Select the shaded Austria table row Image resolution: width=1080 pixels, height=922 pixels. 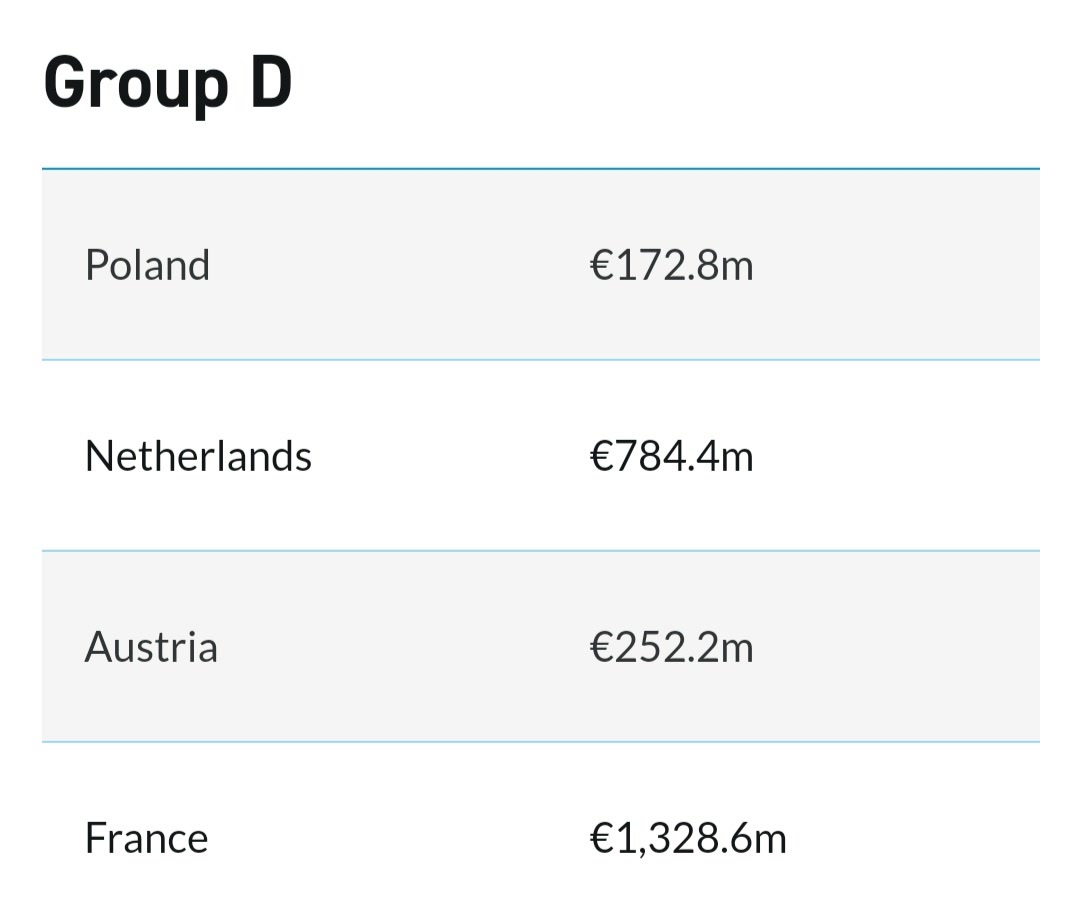(541, 647)
